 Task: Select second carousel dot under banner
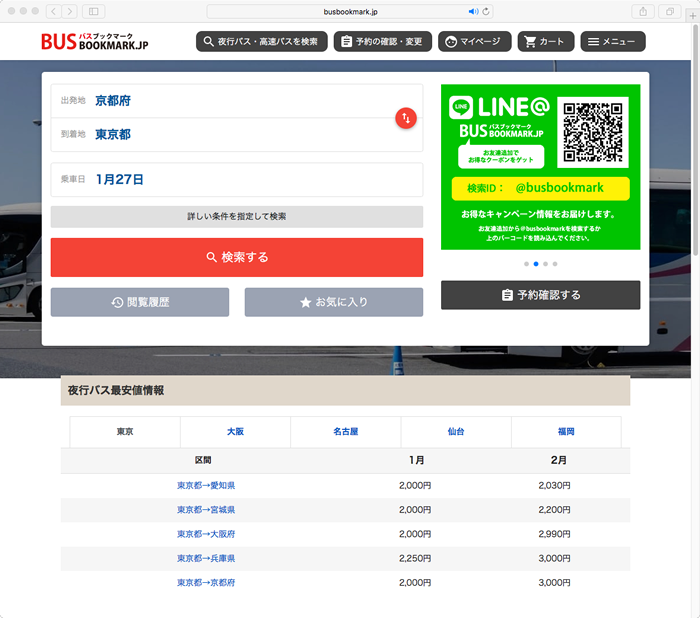coord(536,264)
